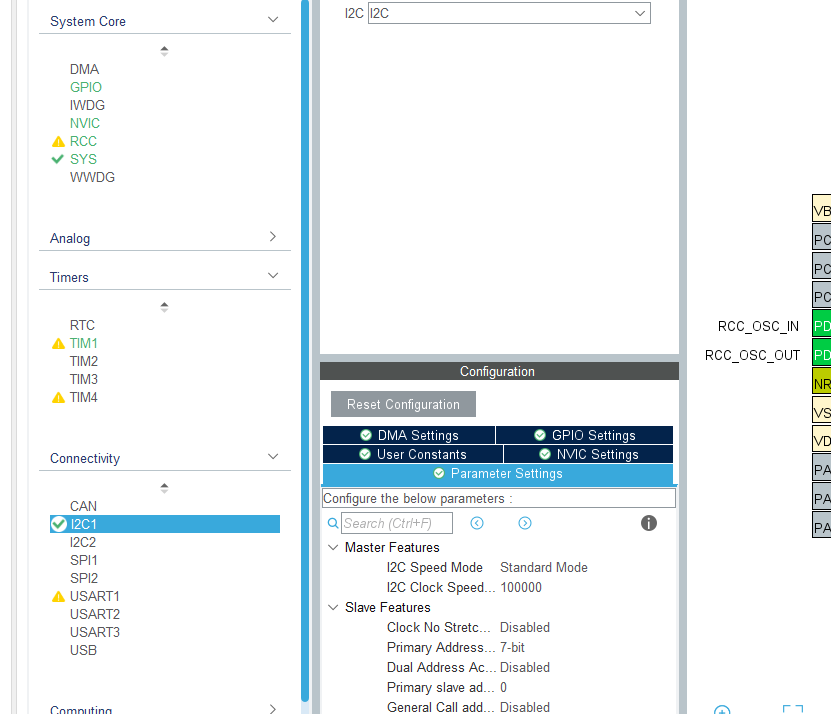Select NVIC in System Core
The height and width of the screenshot is (714, 831).
[85, 124]
